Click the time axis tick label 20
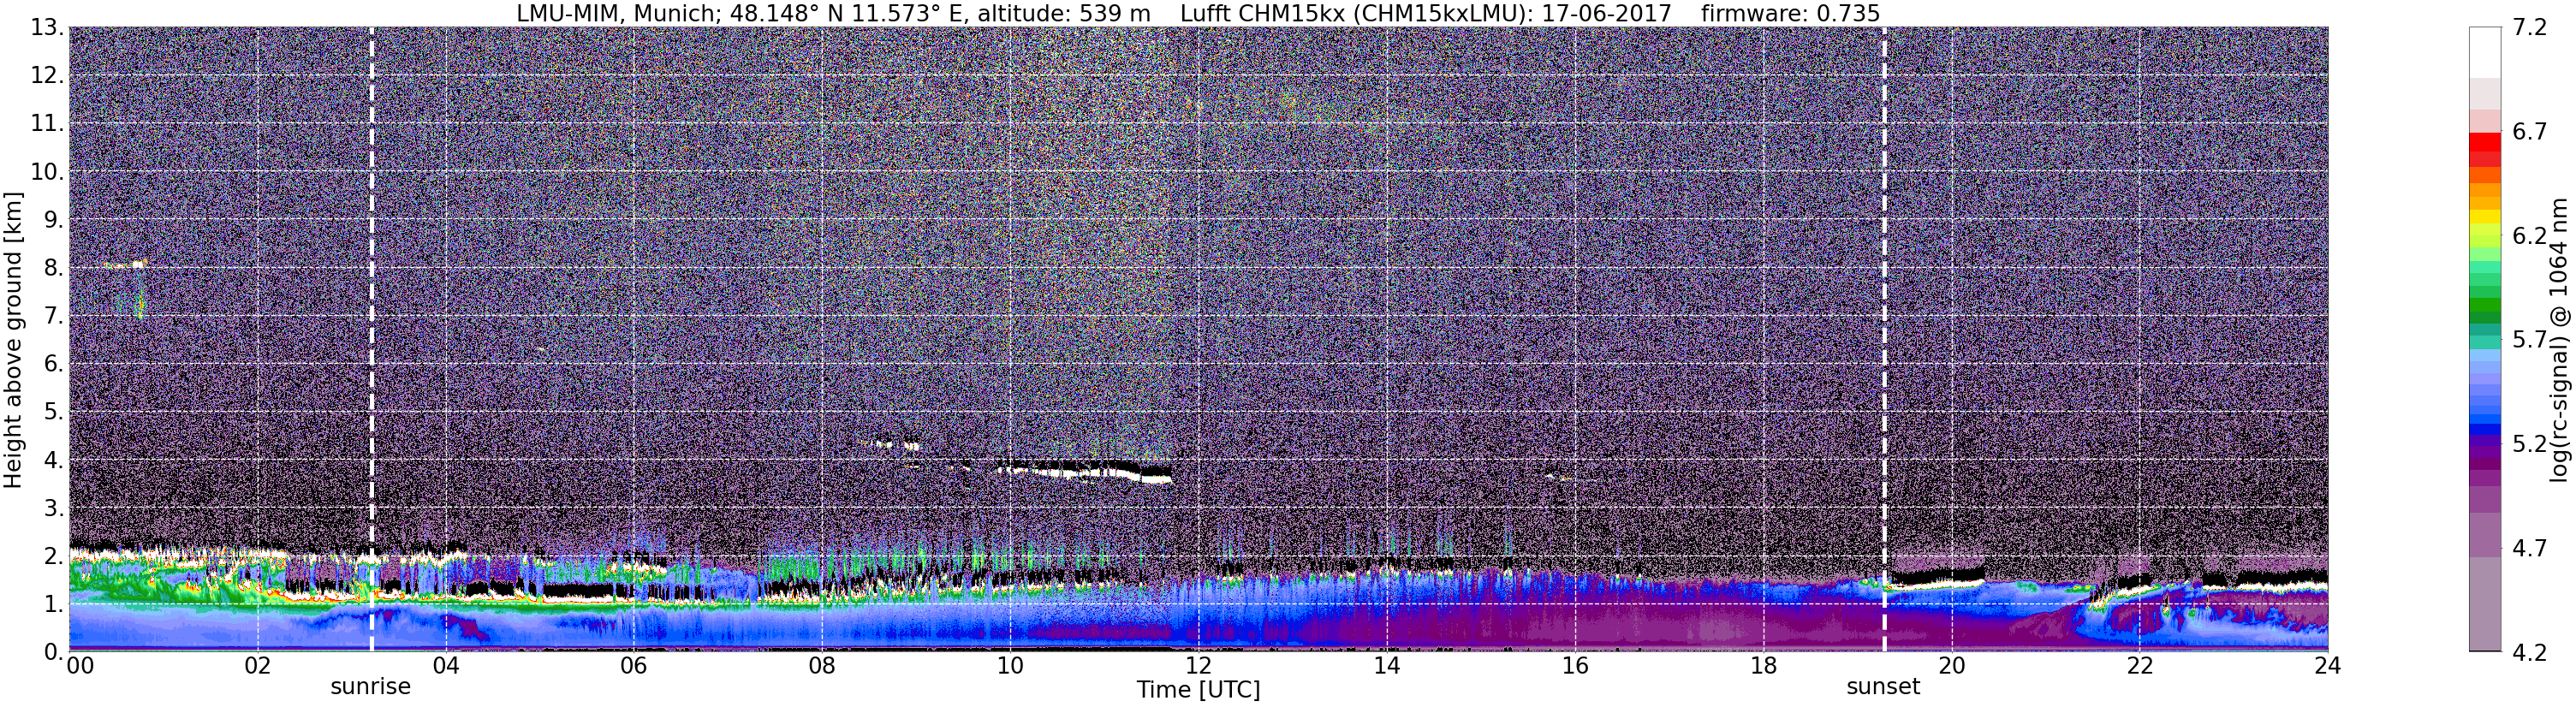Screen dimensions: 2576x707 [x=1951, y=666]
